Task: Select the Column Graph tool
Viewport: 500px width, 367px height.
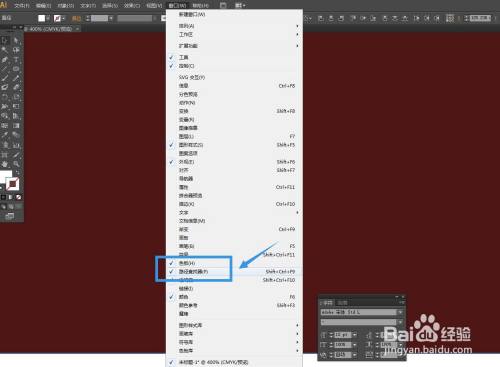Action: (x=16, y=145)
